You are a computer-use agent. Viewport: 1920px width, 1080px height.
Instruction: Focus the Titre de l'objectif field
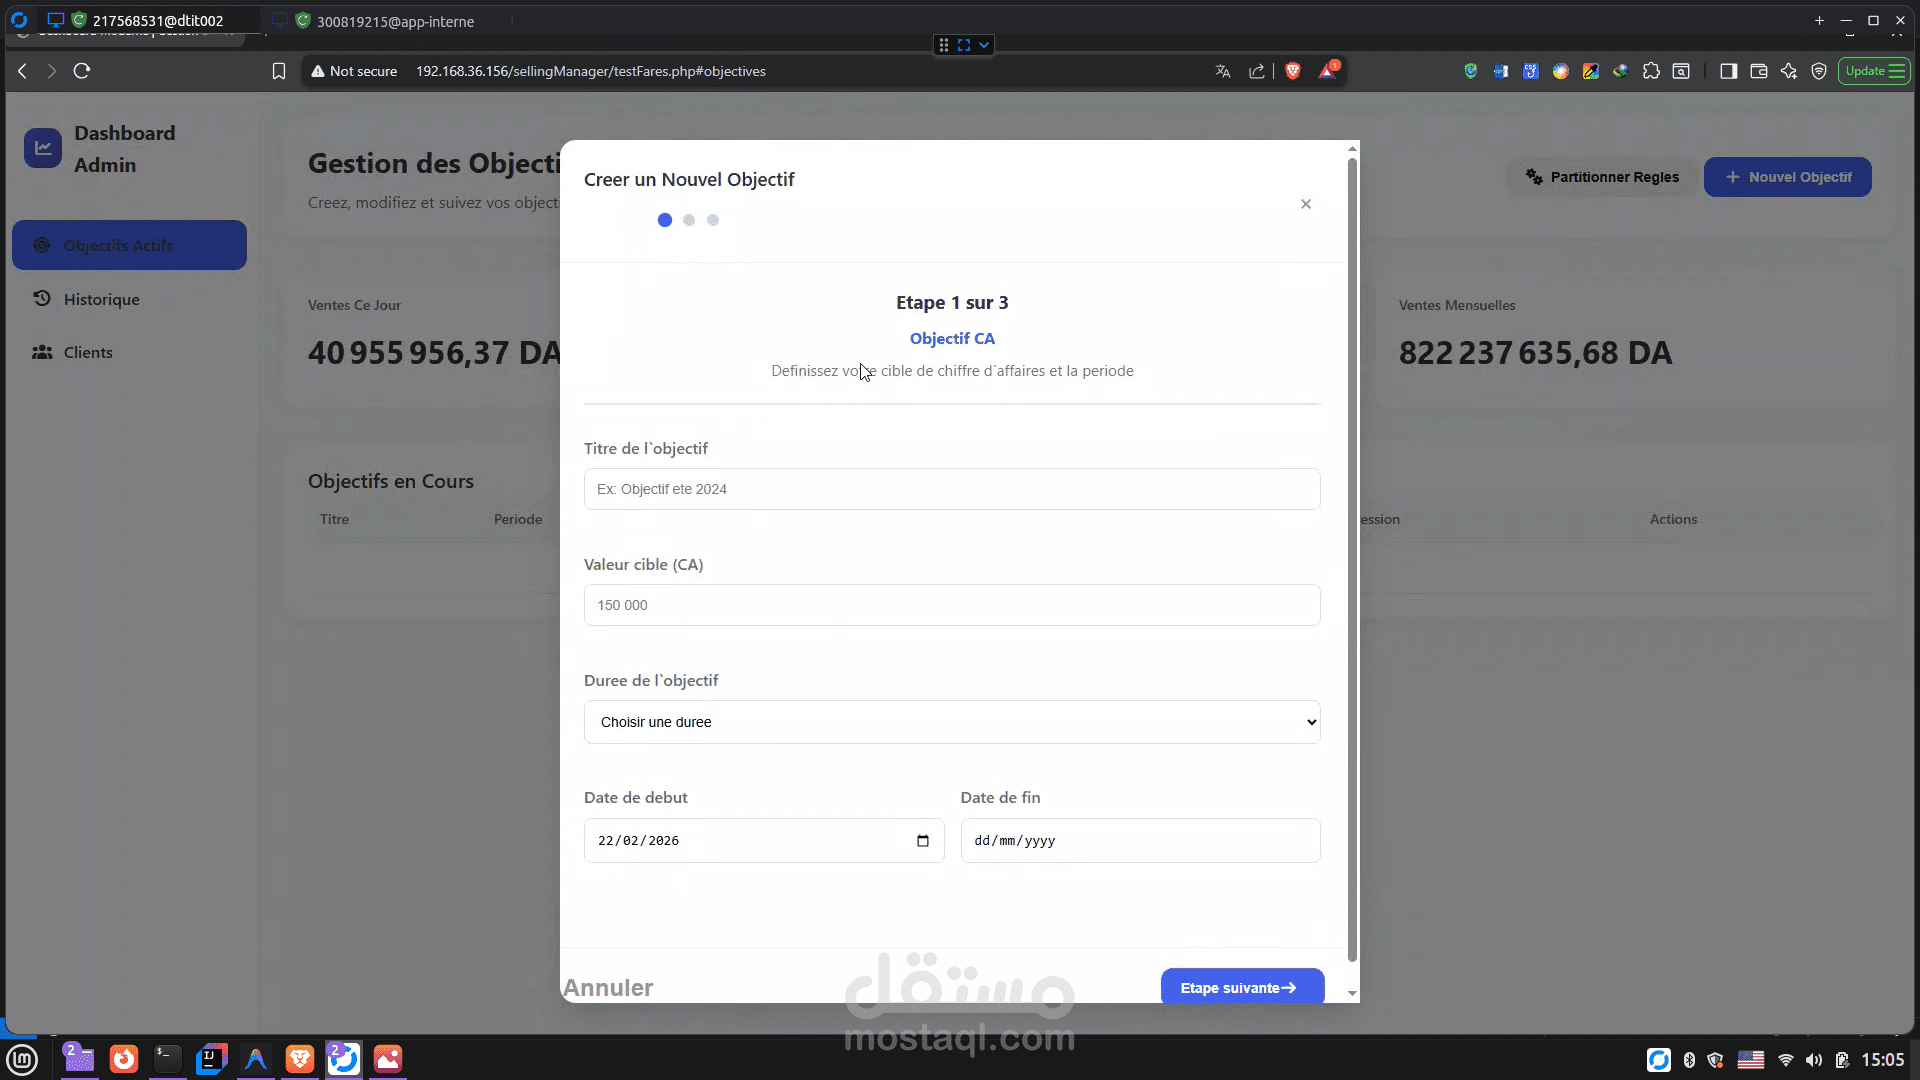click(x=951, y=489)
